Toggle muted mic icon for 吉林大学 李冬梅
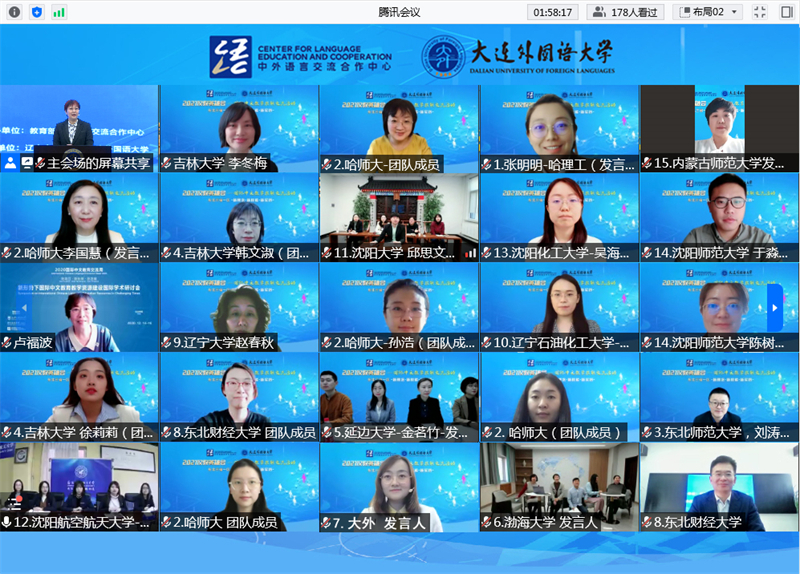The height and width of the screenshot is (574, 800). 167,163
